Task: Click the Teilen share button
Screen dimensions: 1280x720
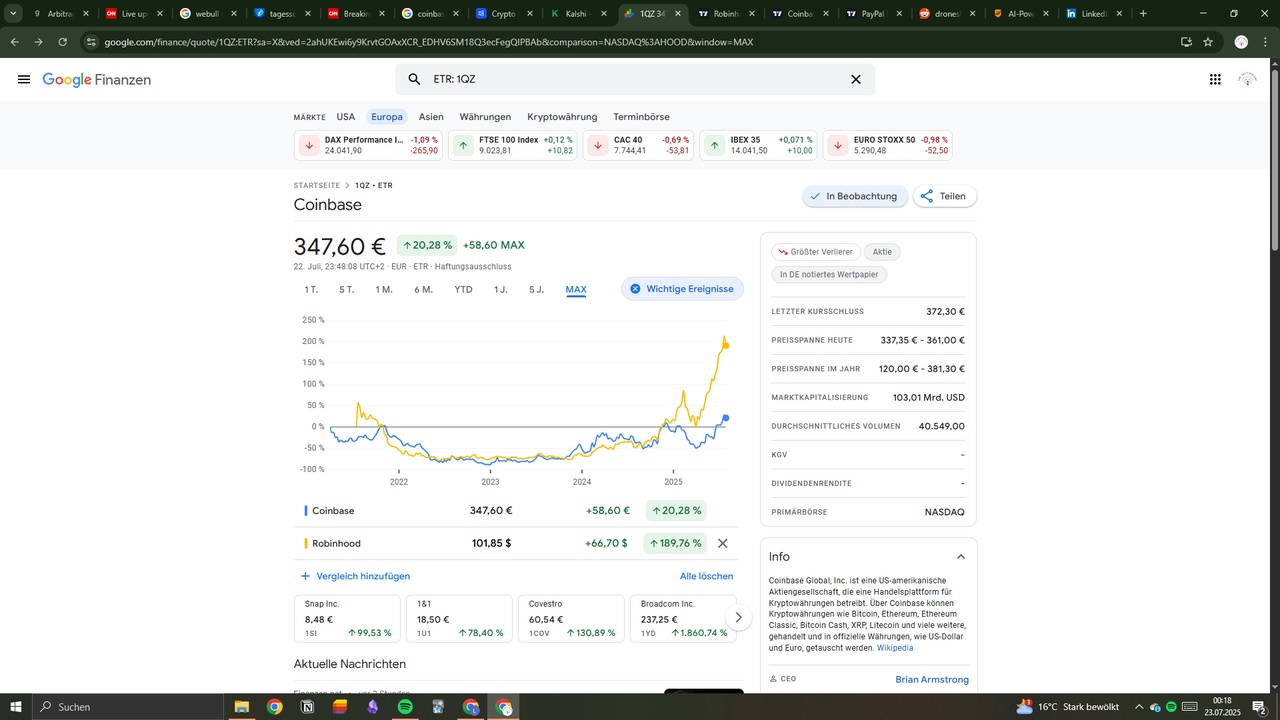Action: click(944, 196)
